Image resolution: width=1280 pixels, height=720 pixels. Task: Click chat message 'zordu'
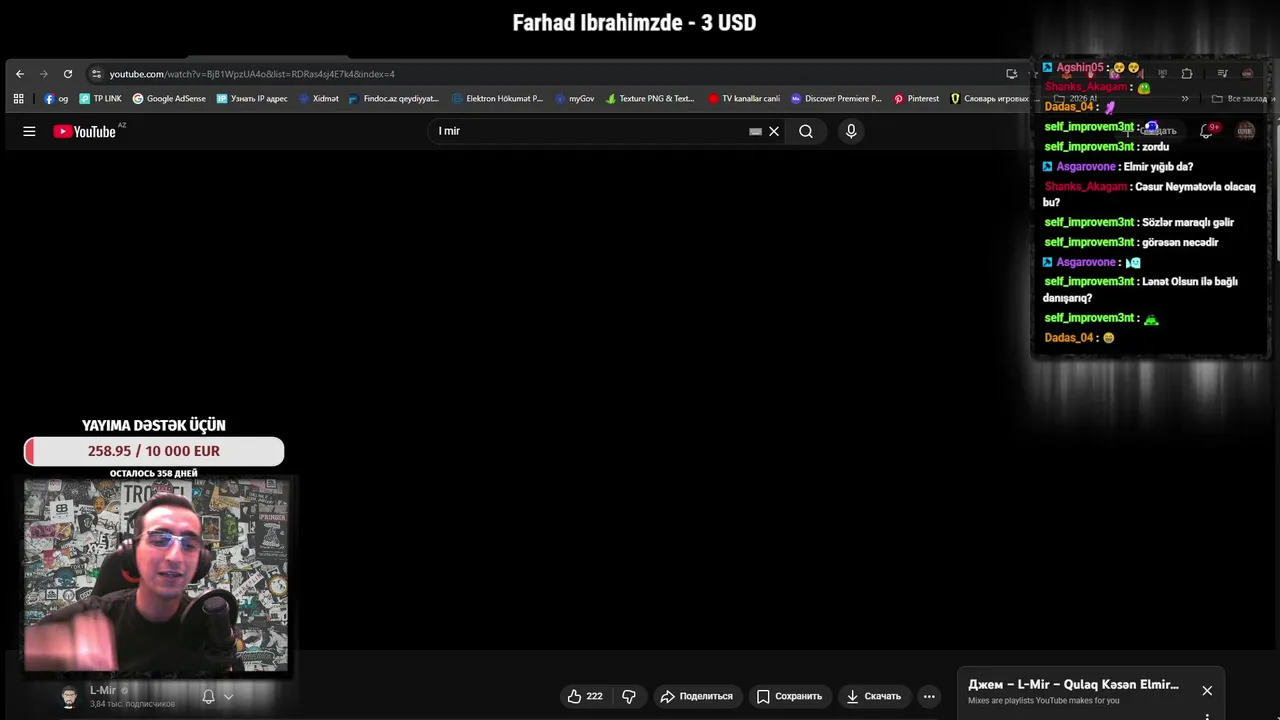1155,147
